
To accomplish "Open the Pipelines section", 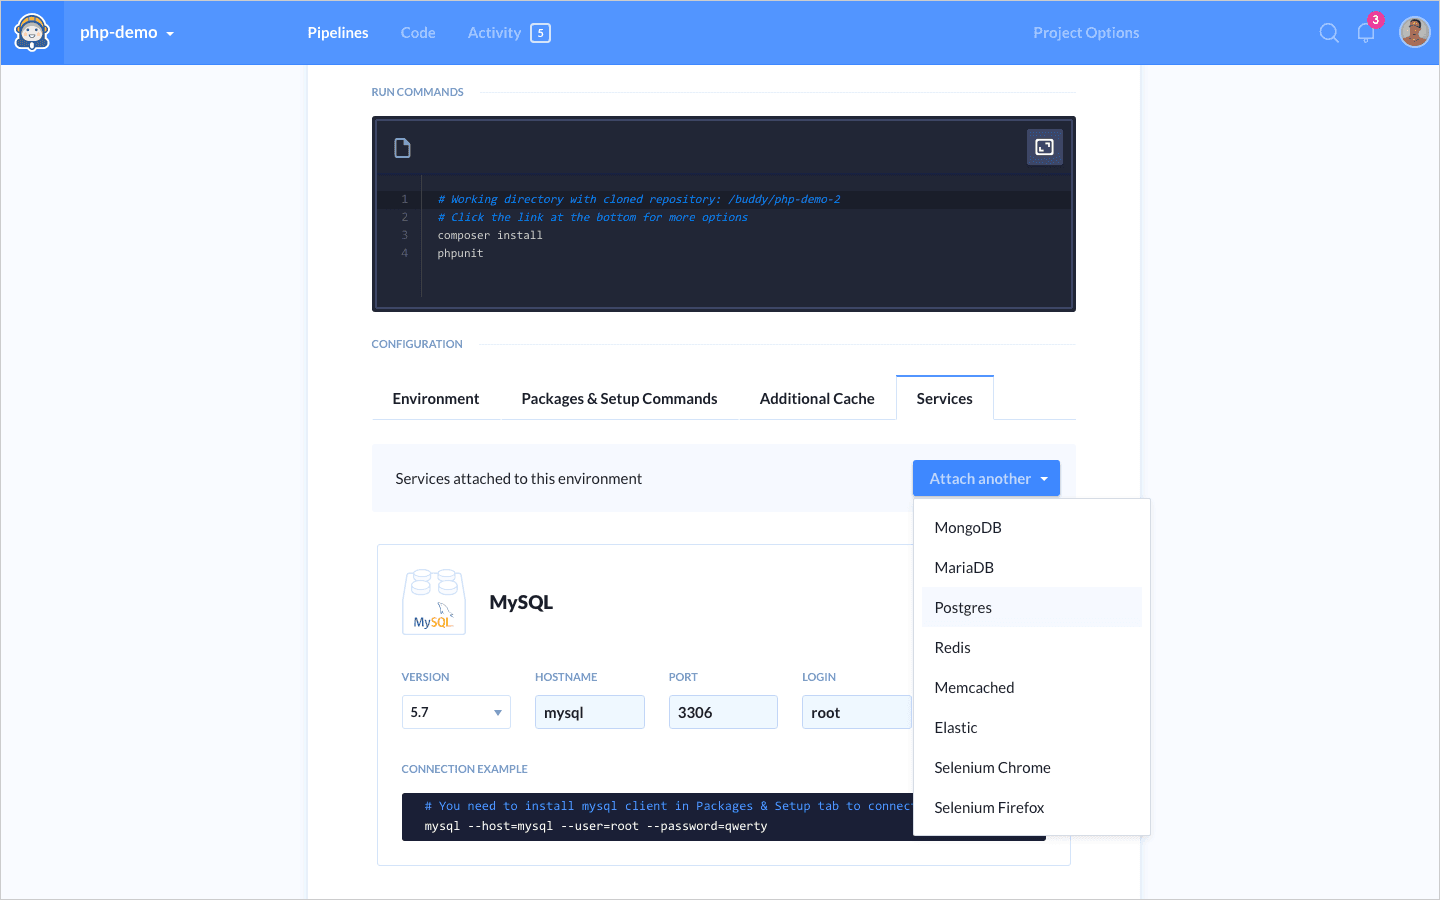I will tap(337, 33).
